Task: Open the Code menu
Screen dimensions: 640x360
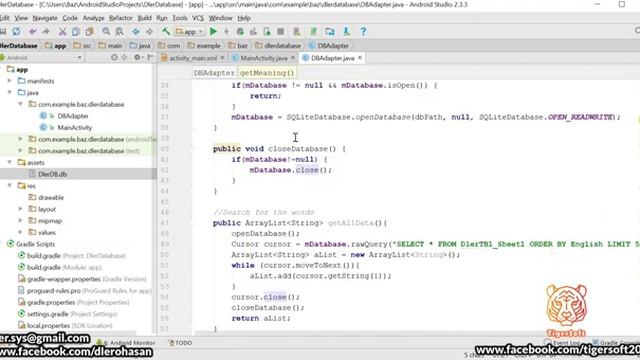Action: pyautogui.click(x=70, y=18)
